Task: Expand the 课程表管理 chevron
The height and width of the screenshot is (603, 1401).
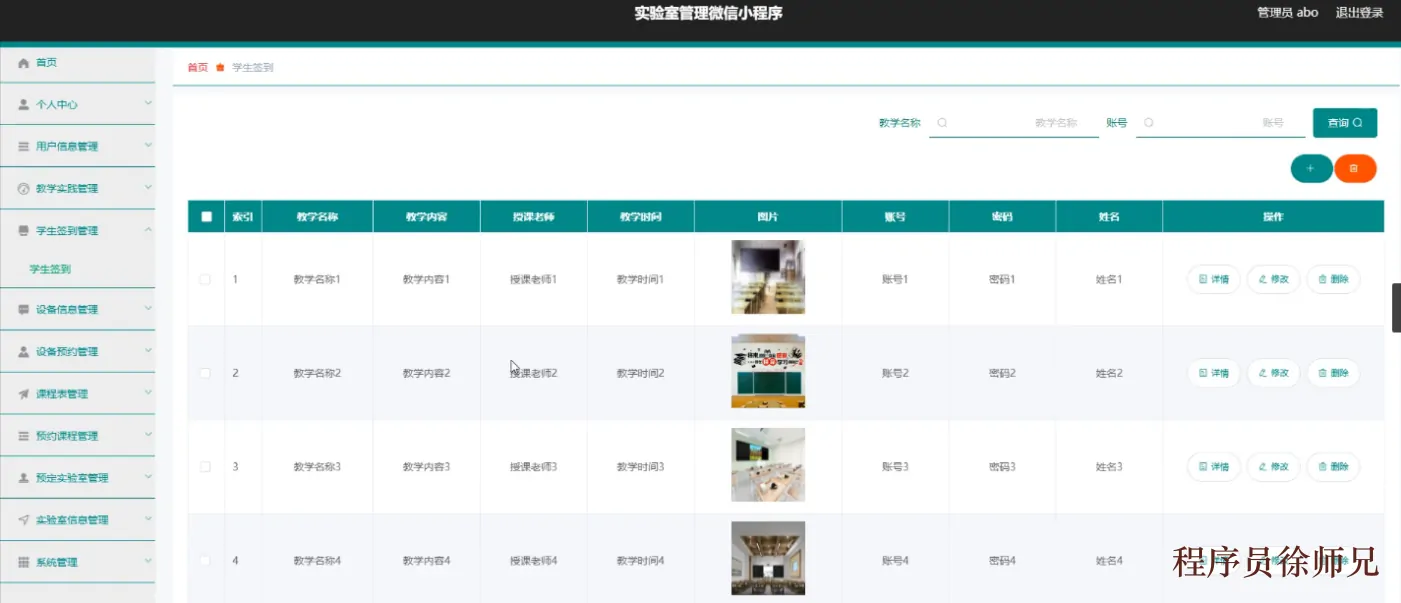Action: click(148, 393)
